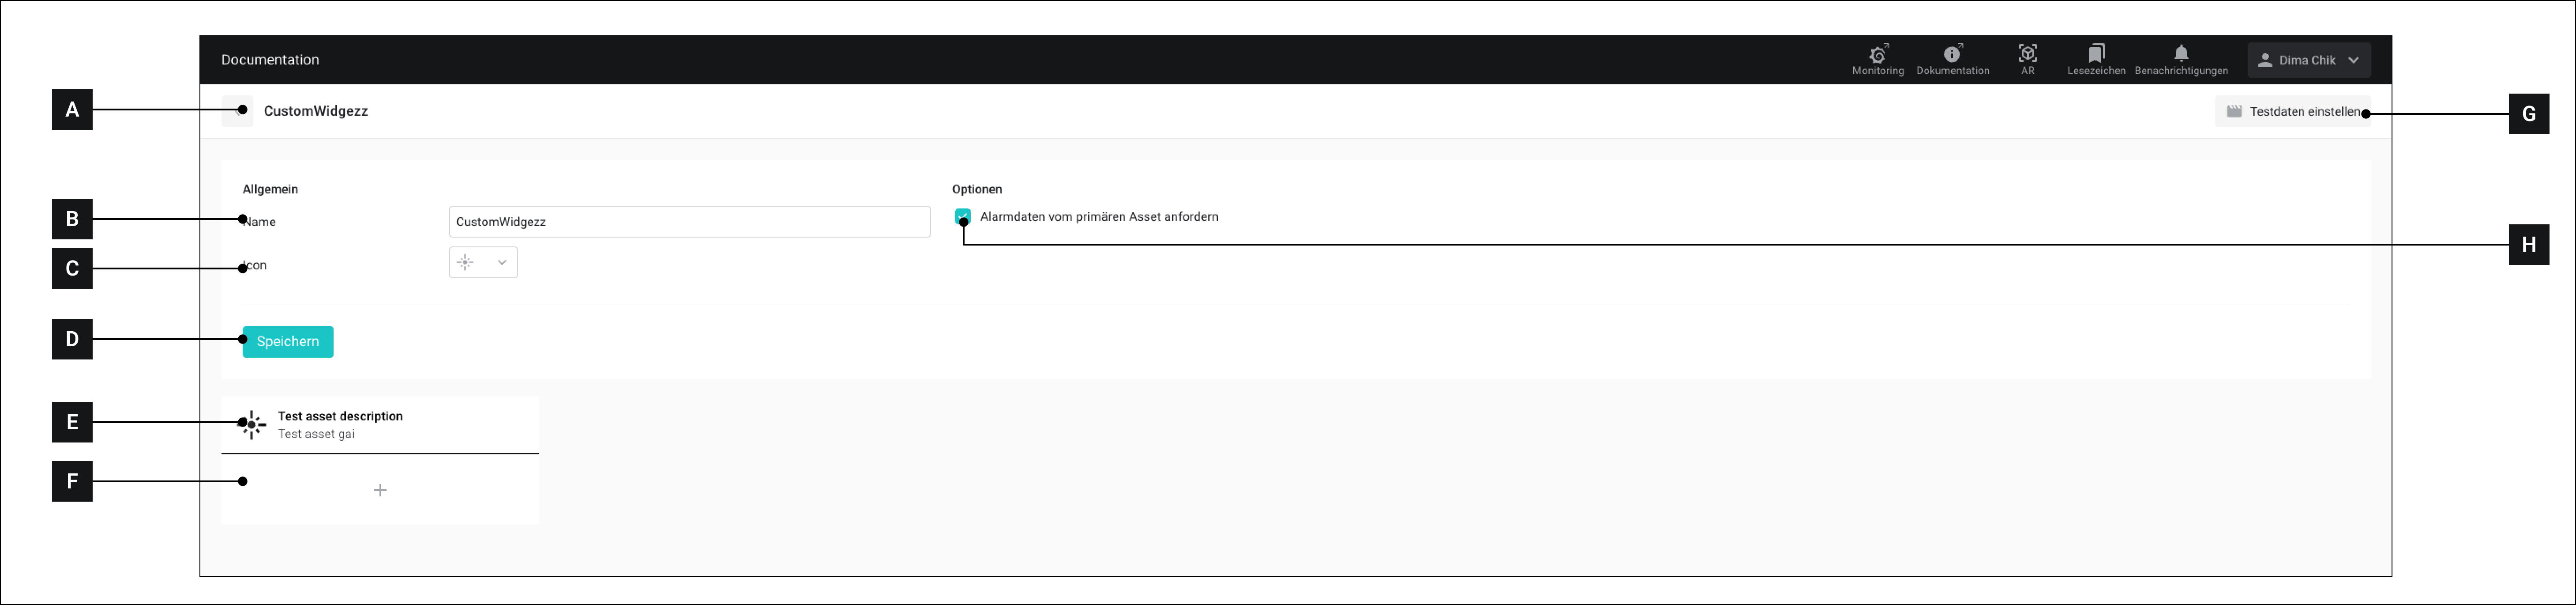
Task: Click the user avatar icon
Action: coord(2265,60)
